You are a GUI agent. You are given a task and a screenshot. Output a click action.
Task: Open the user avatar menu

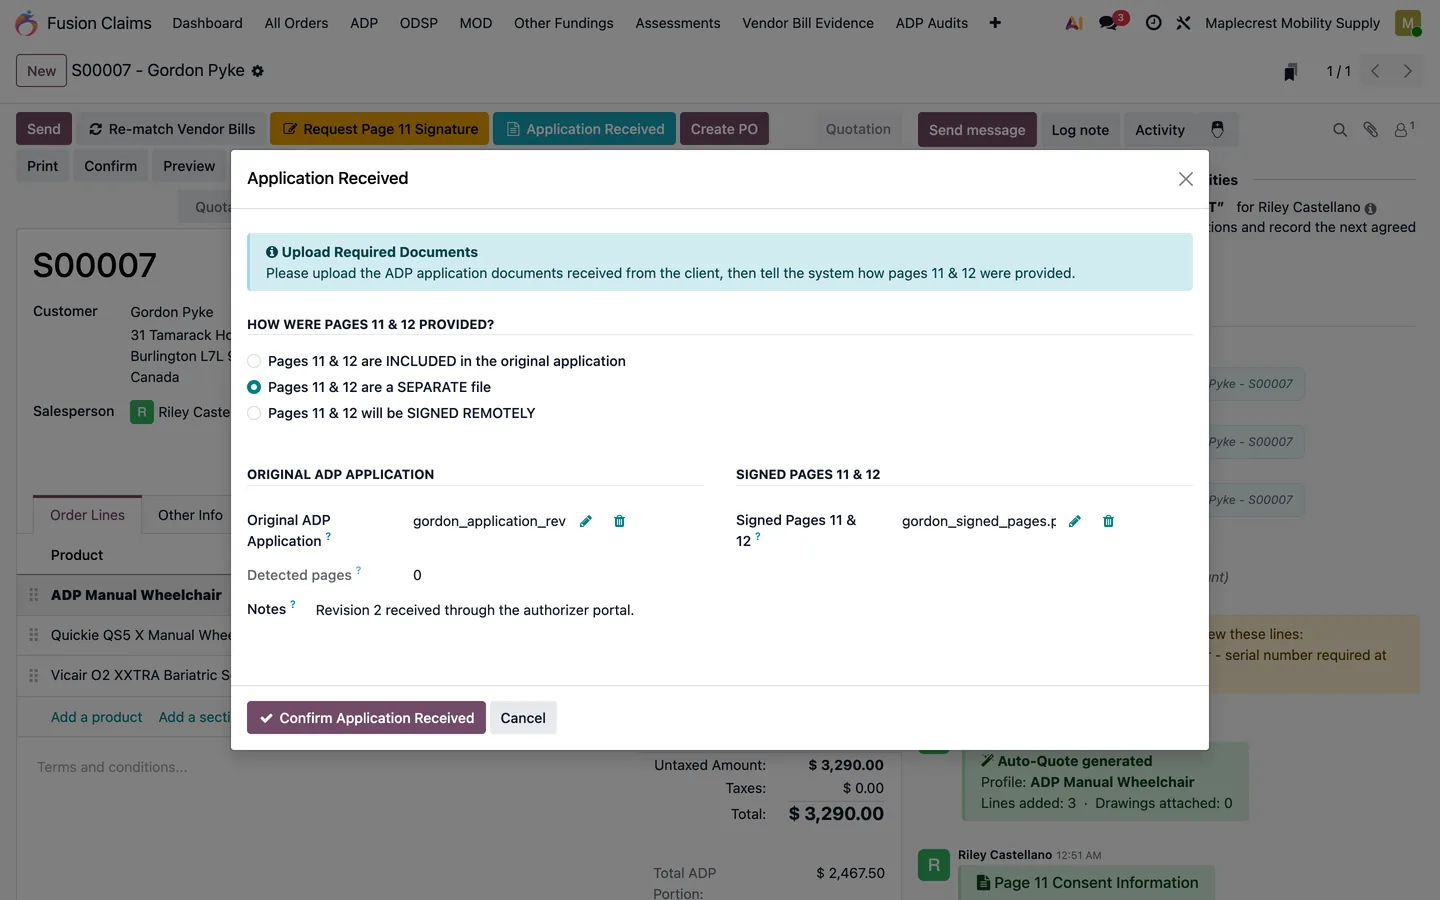click(x=1408, y=23)
